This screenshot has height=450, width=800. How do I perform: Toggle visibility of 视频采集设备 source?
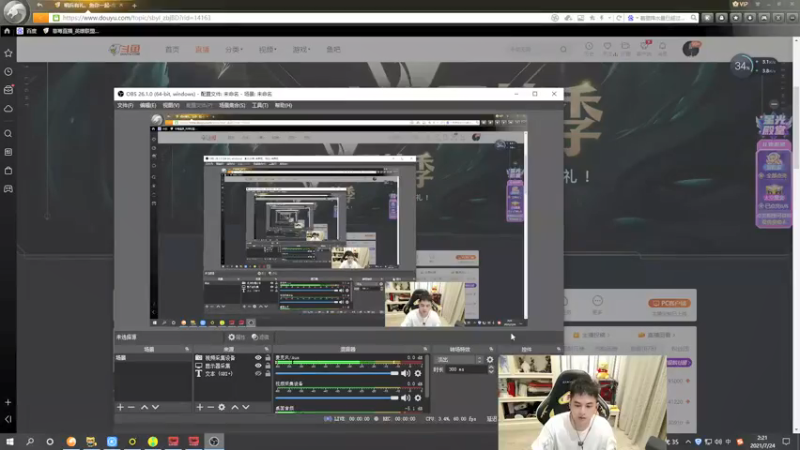coord(258,358)
